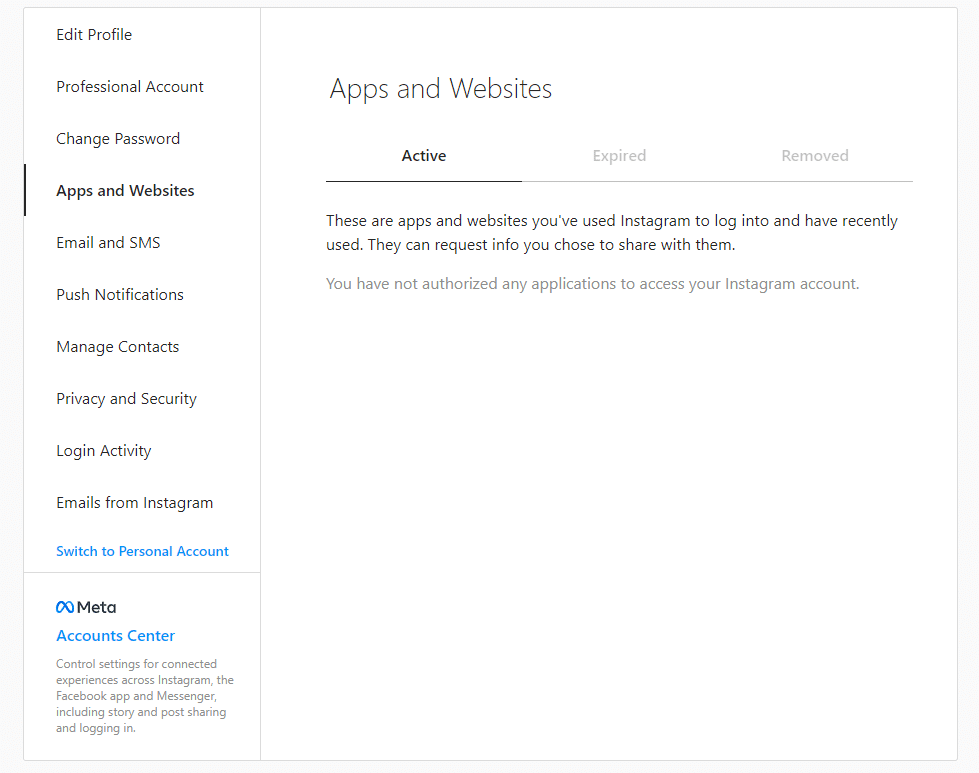979x773 pixels.
Task: Open Privacy and Security settings
Action: click(x=126, y=398)
